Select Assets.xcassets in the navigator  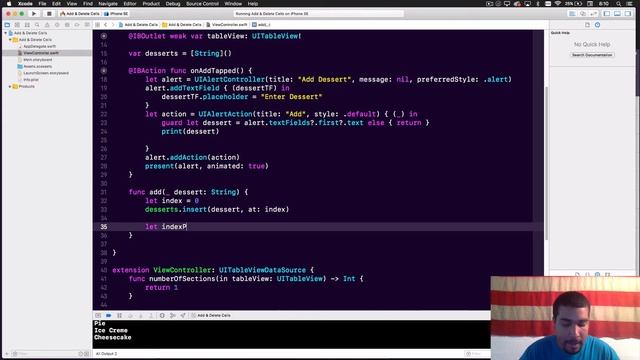[x=38, y=67]
